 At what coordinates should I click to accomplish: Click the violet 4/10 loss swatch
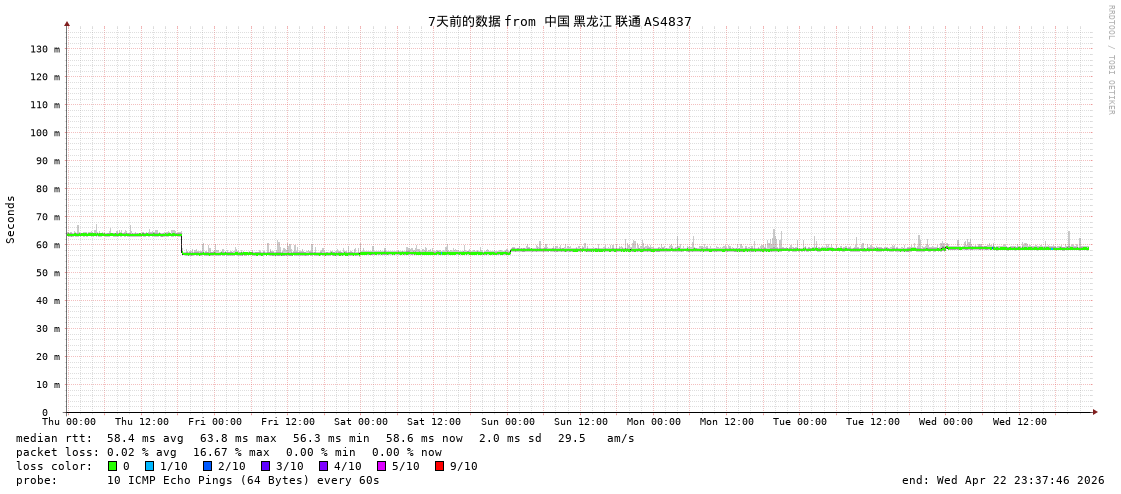323,466
